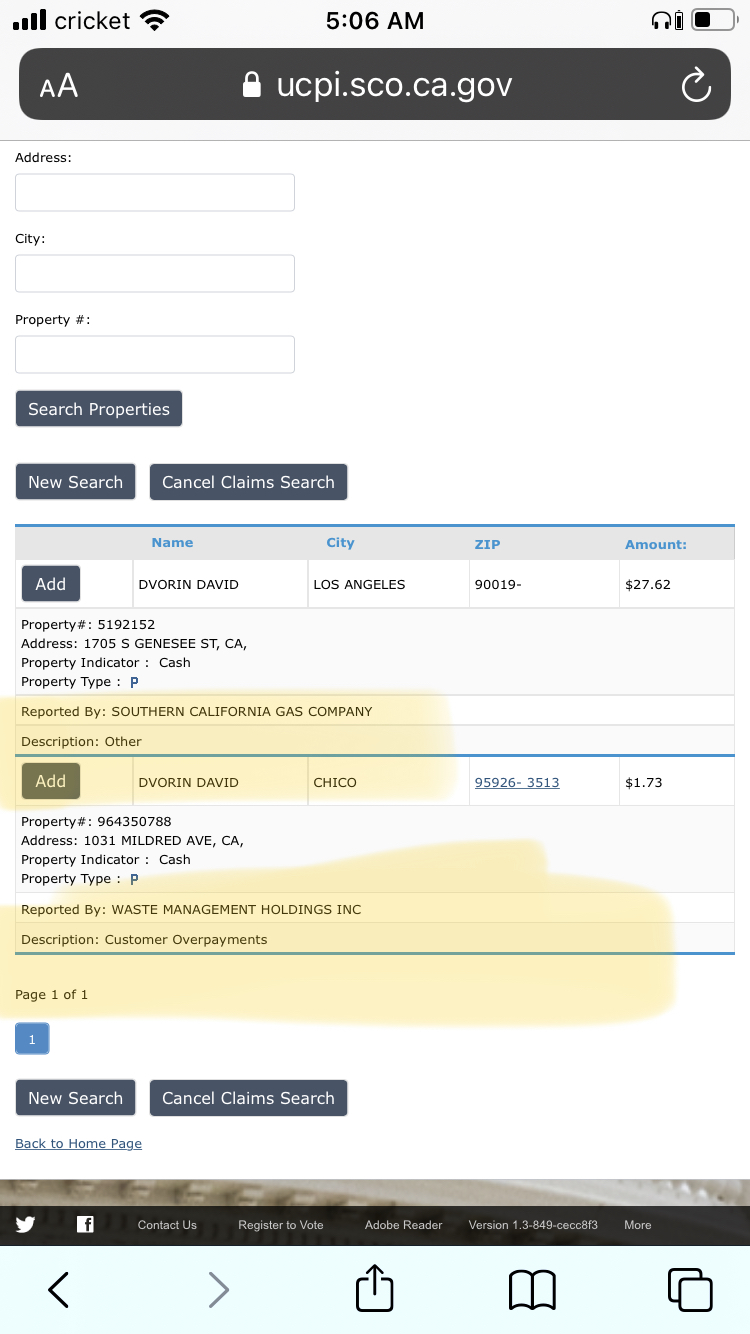Click the upper New Search button

[75, 482]
